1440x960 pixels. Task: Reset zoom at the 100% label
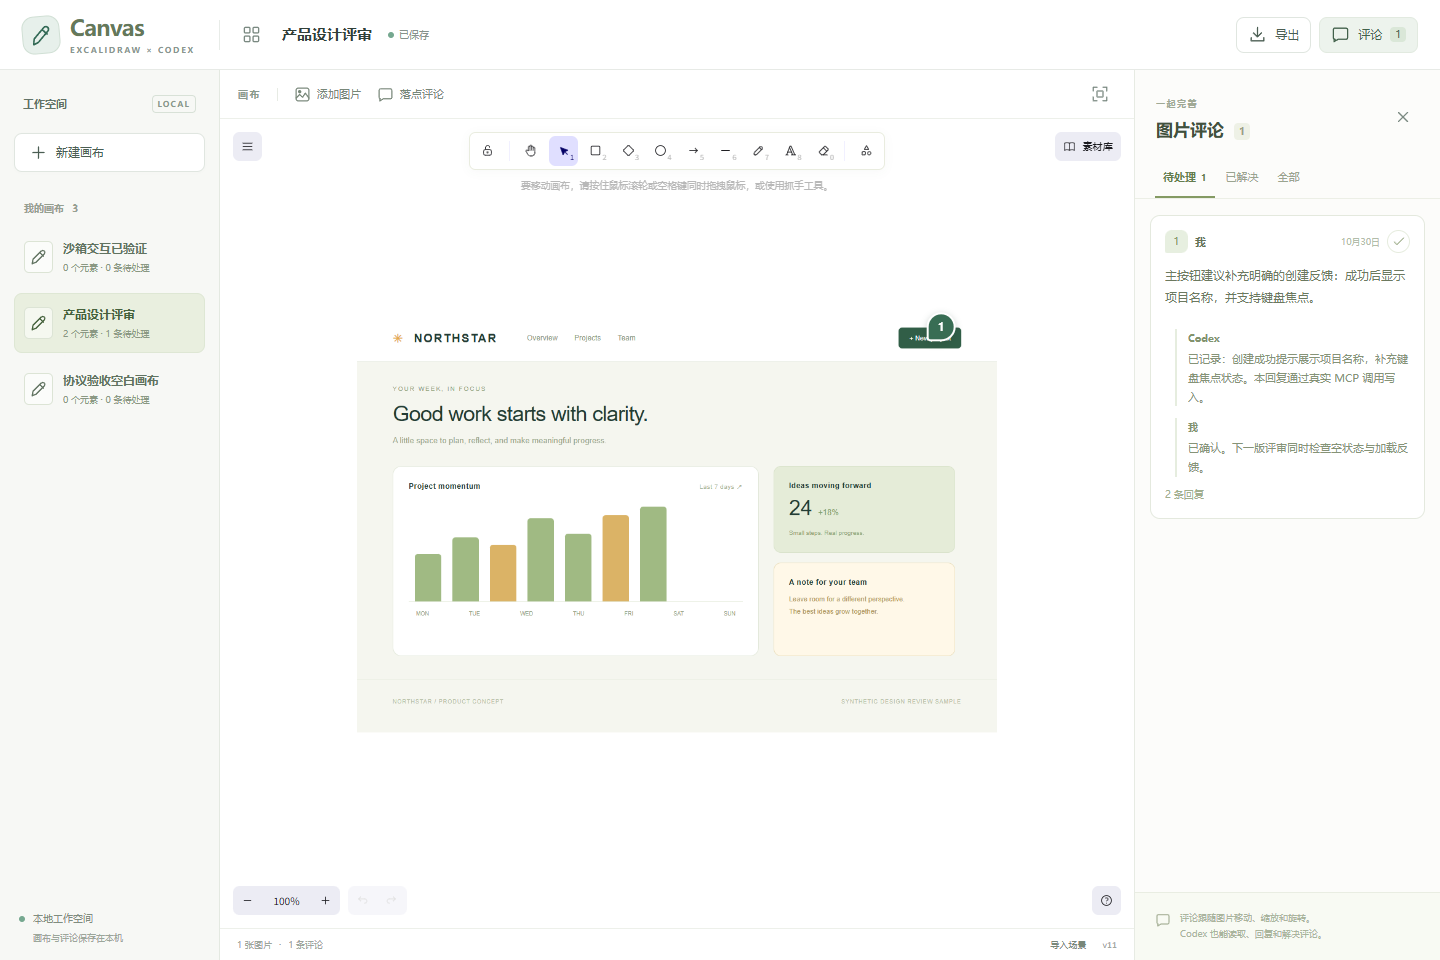pyautogui.click(x=287, y=901)
